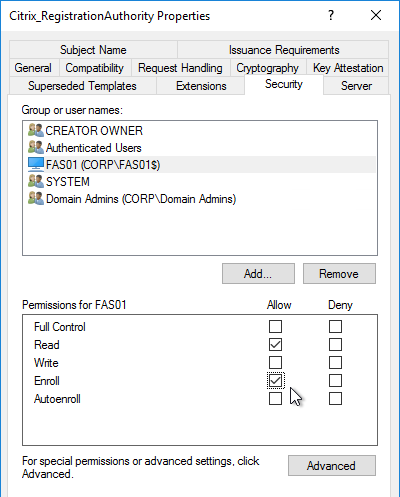Close the Properties dialog window
Viewport: 400px width, 497px height.
[x=376, y=15]
